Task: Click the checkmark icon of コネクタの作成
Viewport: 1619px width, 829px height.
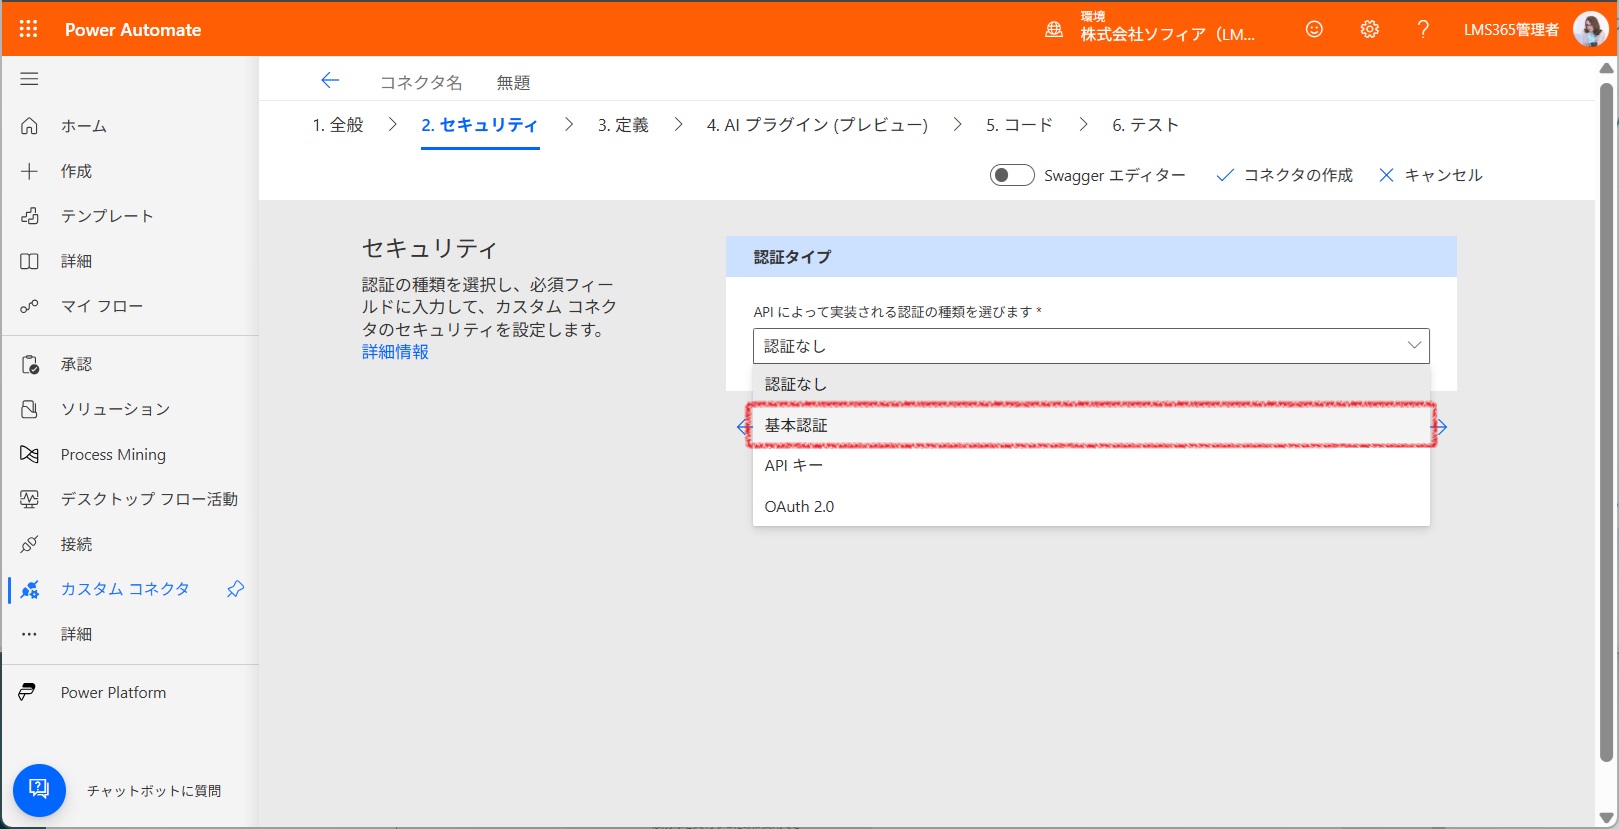Action: click(1224, 175)
